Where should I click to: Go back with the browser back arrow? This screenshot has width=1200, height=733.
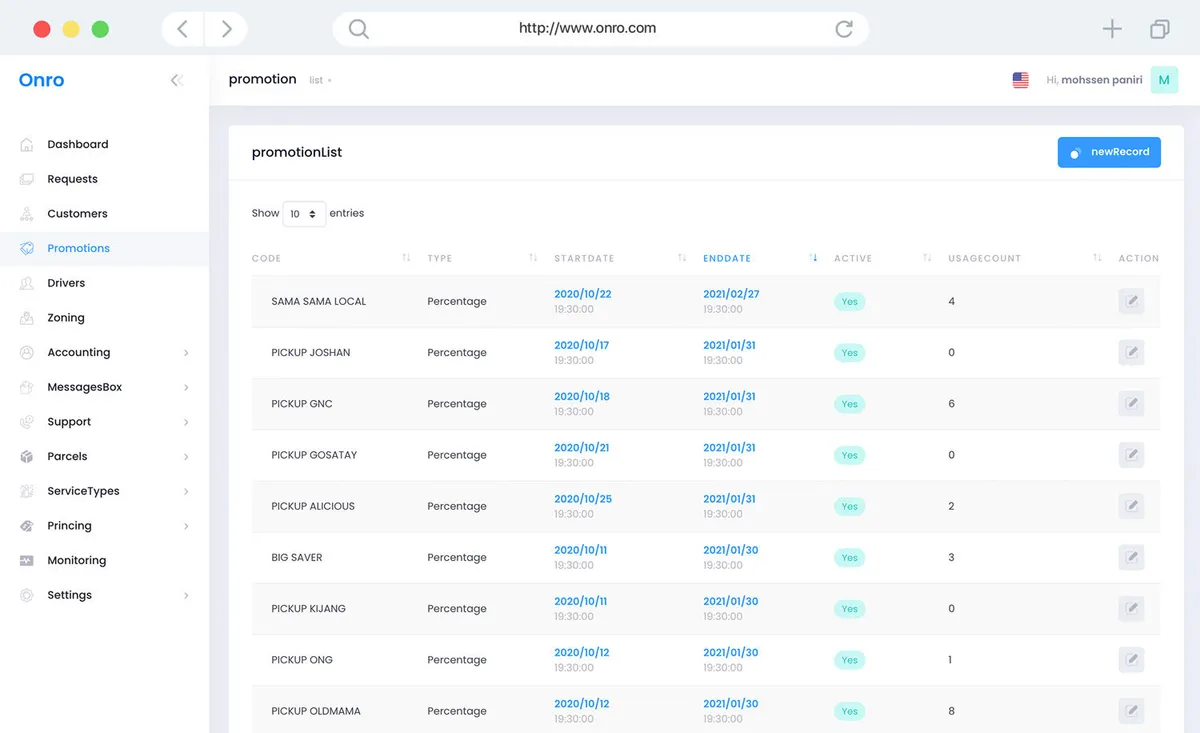pyautogui.click(x=182, y=29)
